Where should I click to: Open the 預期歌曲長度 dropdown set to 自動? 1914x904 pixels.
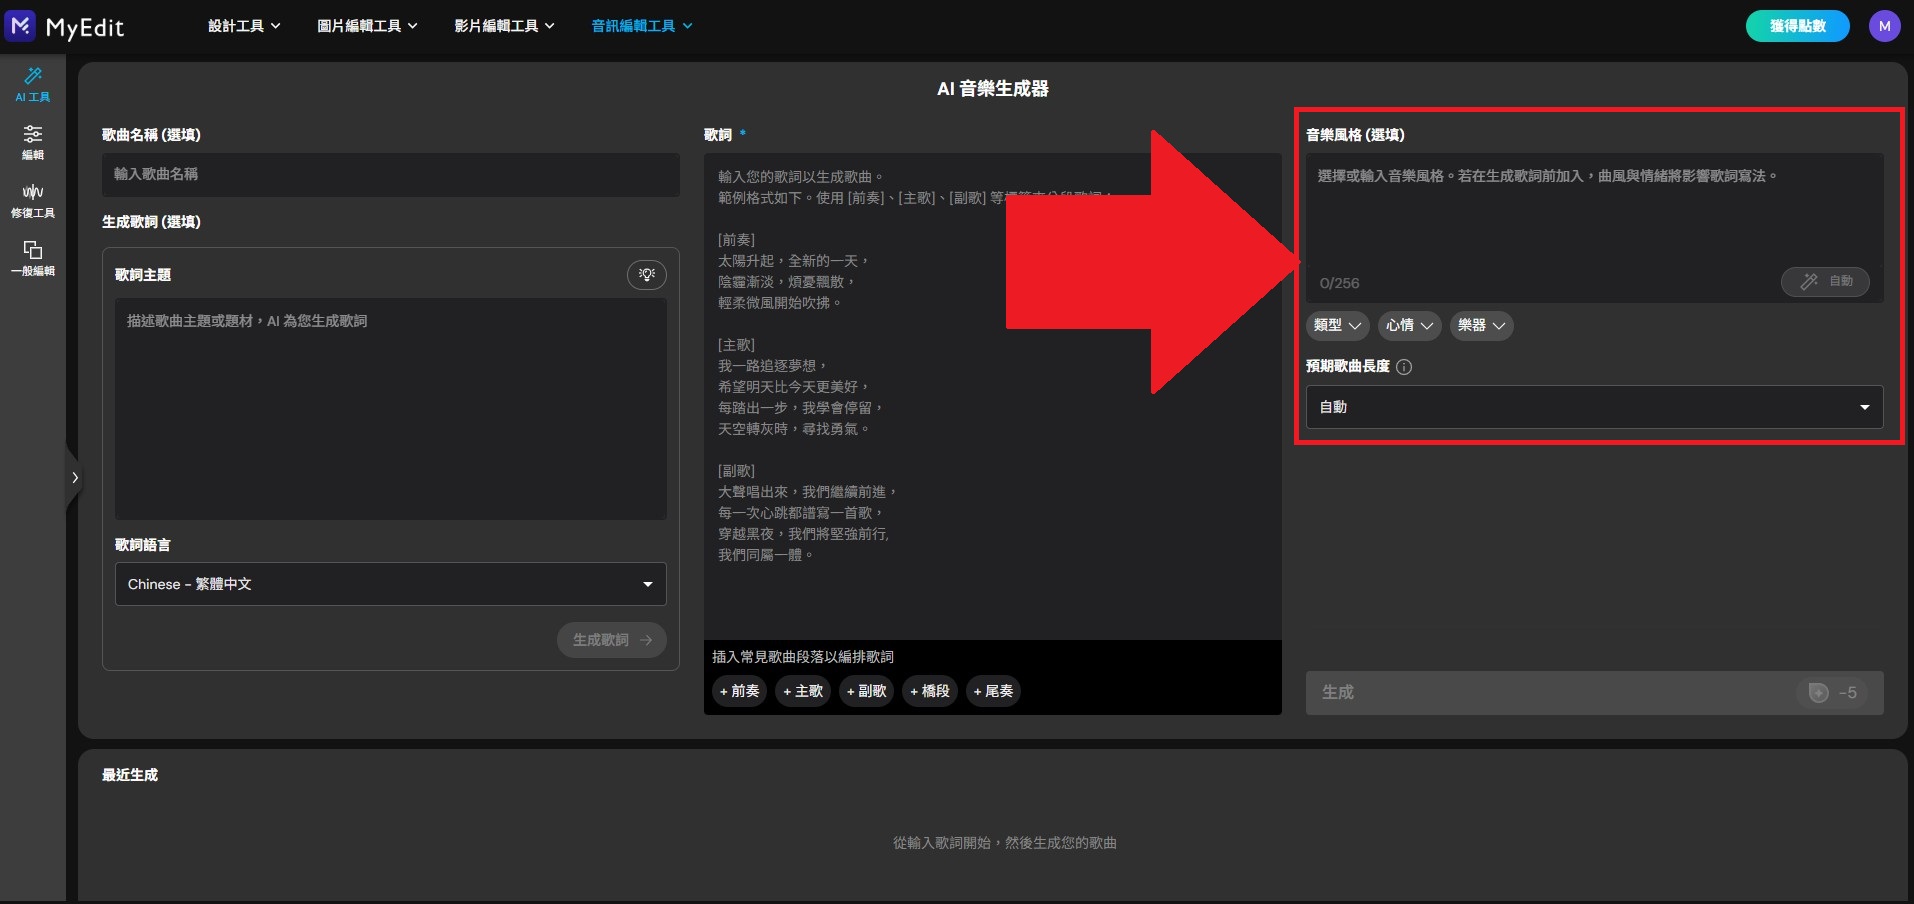tap(1594, 407)
